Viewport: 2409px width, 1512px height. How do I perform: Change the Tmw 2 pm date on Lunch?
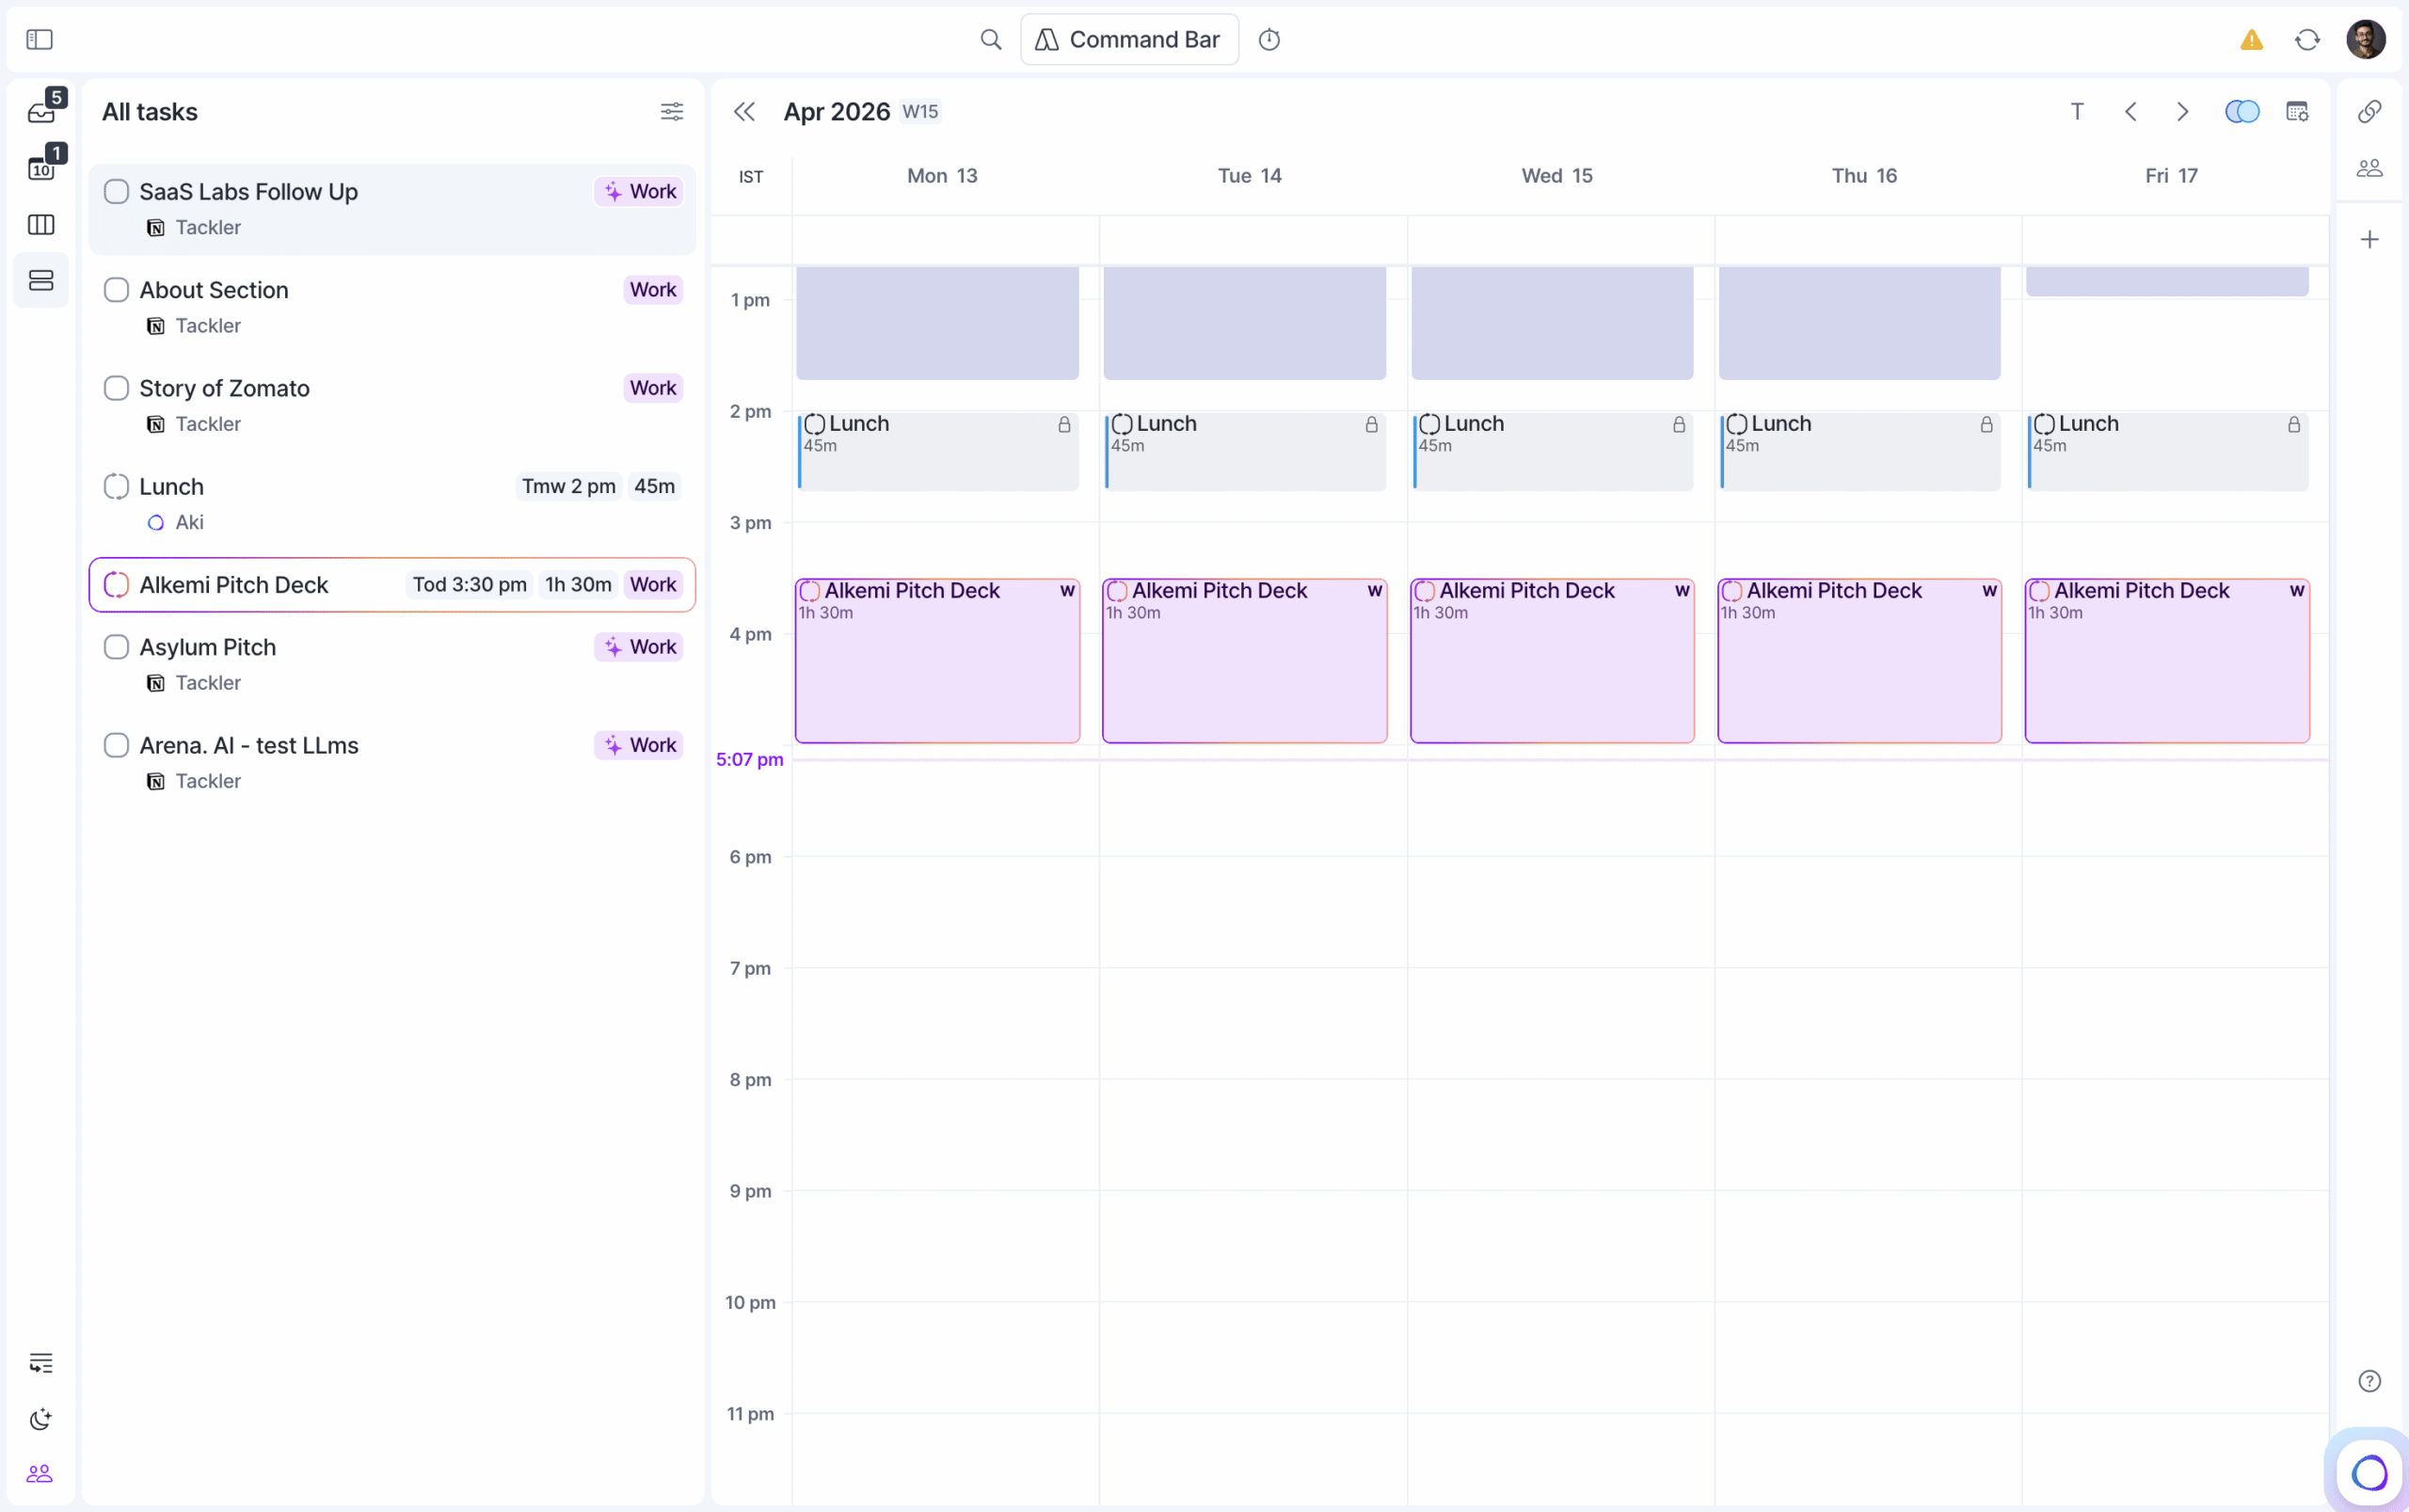[x=568, y=486]
